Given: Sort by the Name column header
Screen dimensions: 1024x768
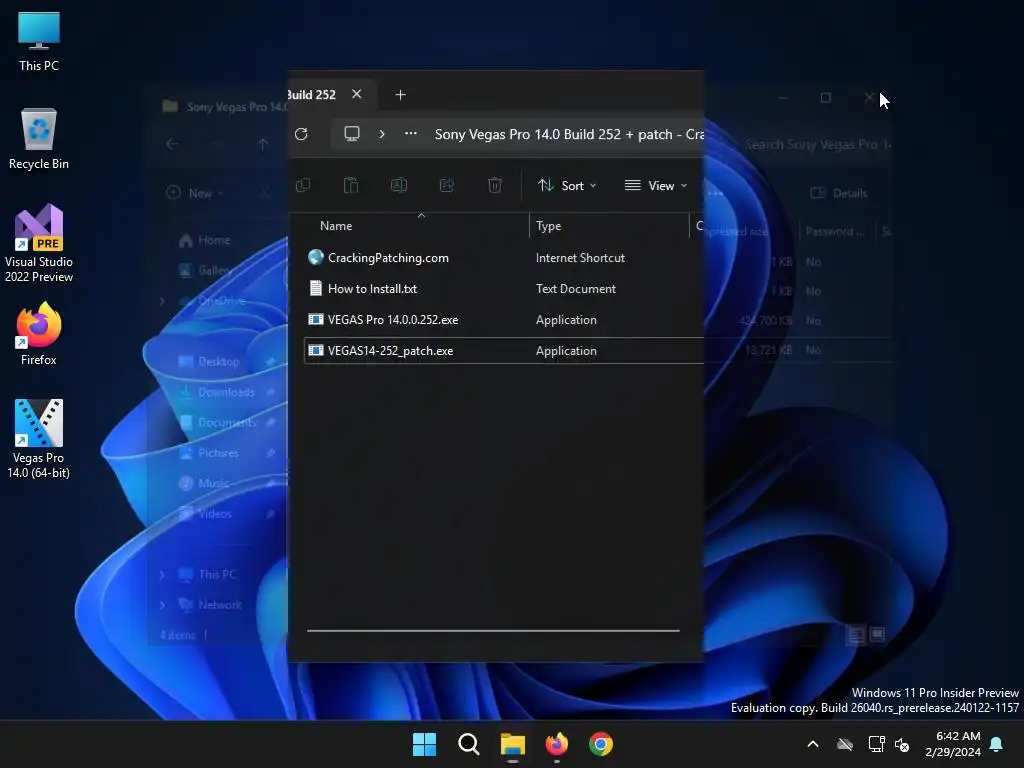Looking at the screenshot, I should click(x=336, y=226).
